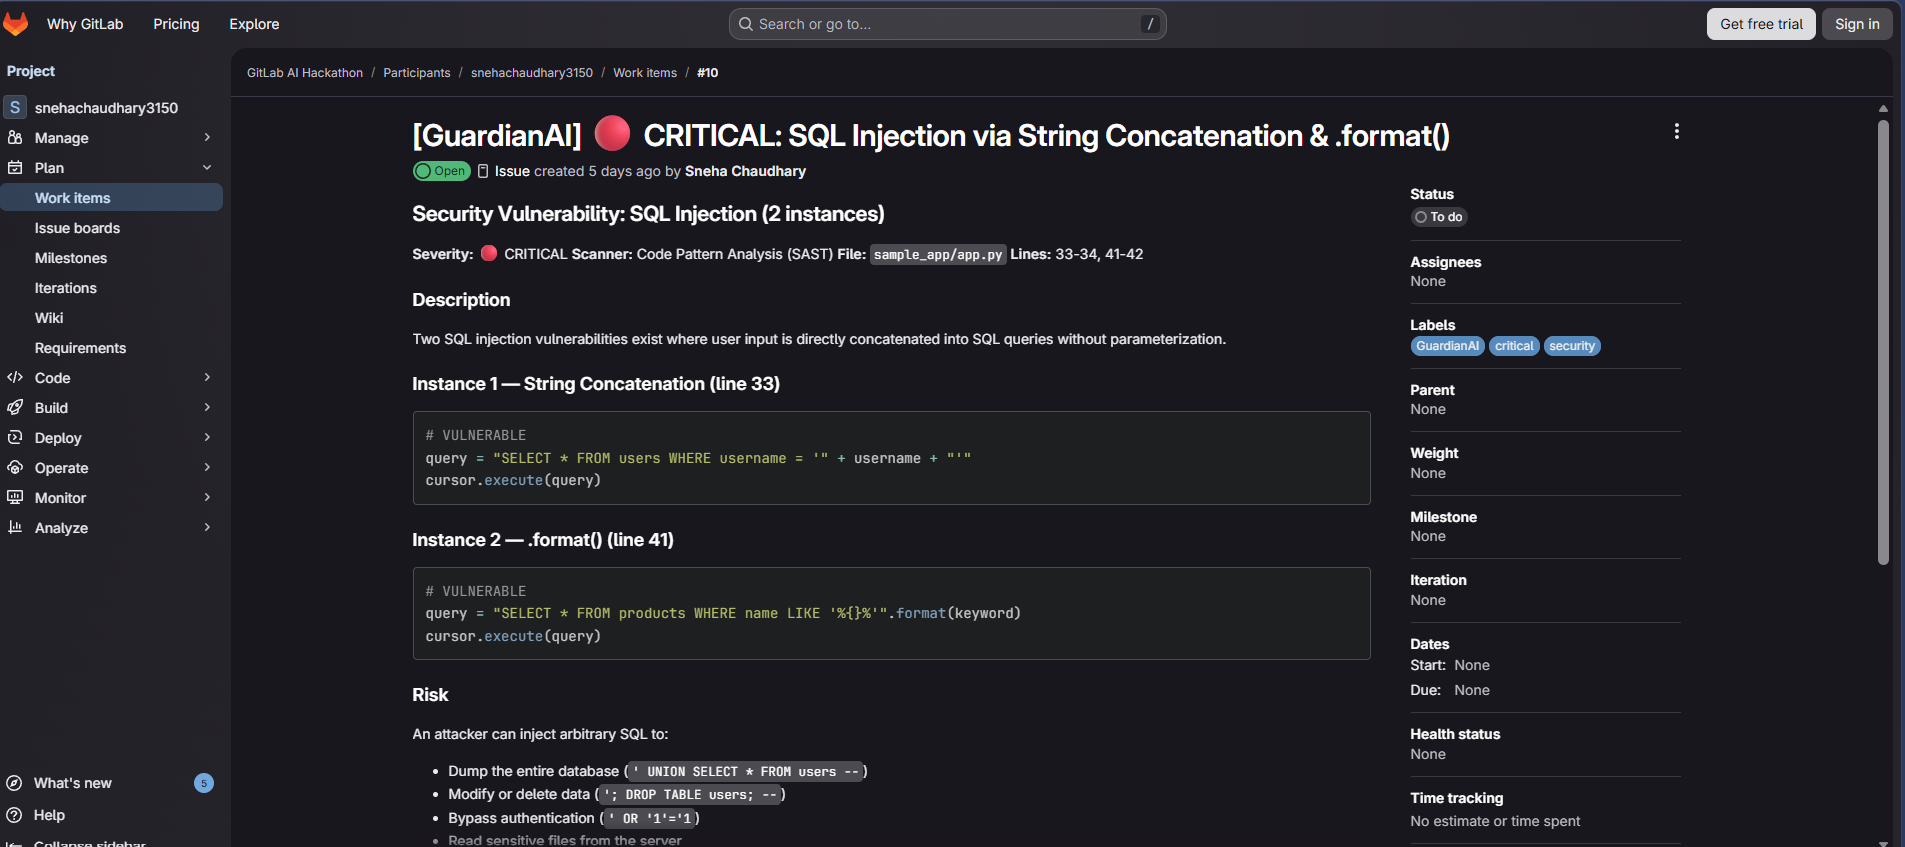Screen dimensions: 1905x847
Task: Click the '/' keyboard shortcut badge
Action: [x=1150, y=24]
